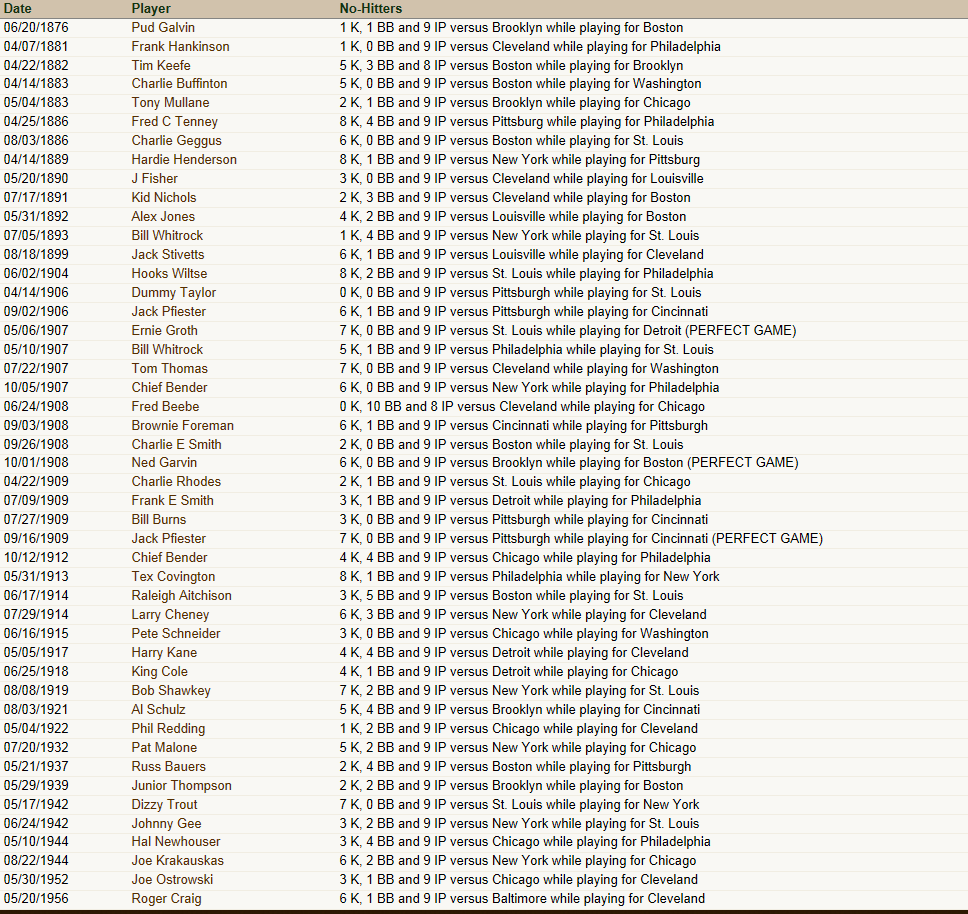Click the No-Hitters column header
Screen dimensions: 968x914
[x=370, y=8]
